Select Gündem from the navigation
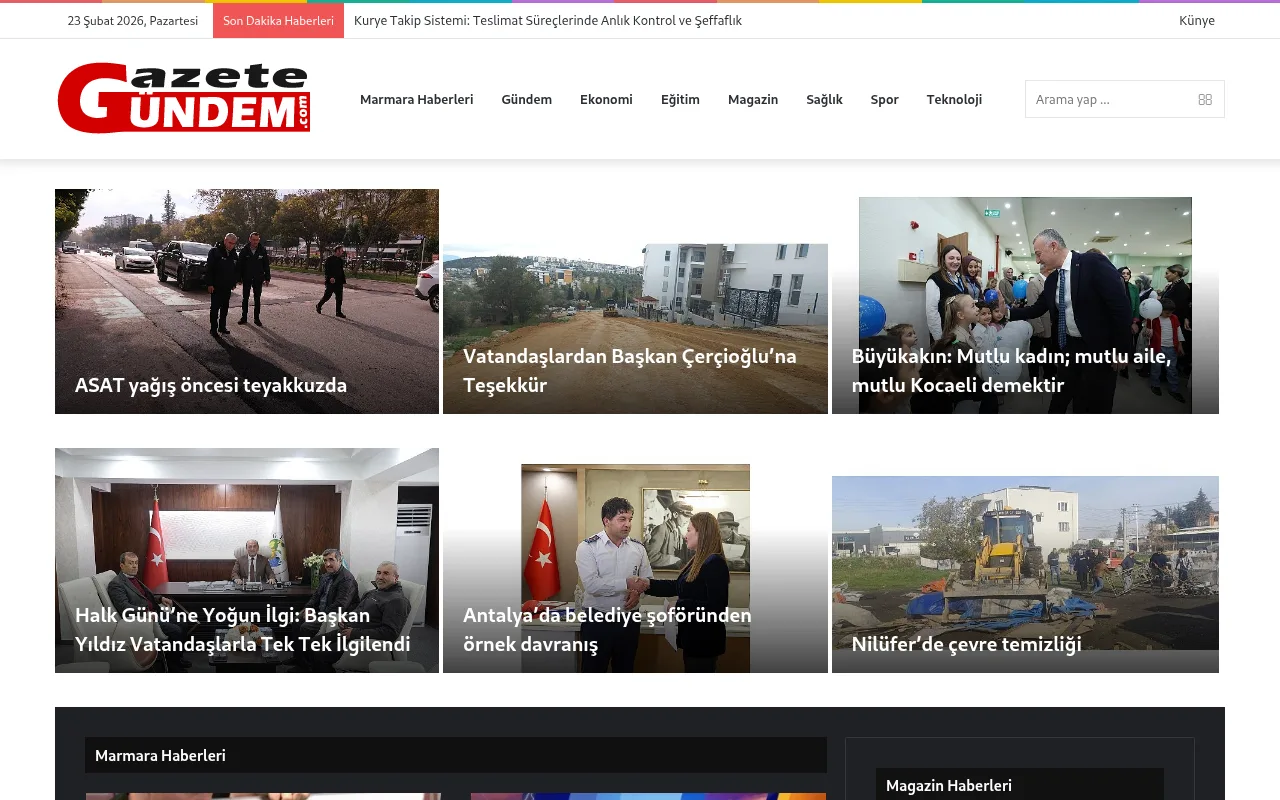The image size is (1280, 800). click(526, 99)
